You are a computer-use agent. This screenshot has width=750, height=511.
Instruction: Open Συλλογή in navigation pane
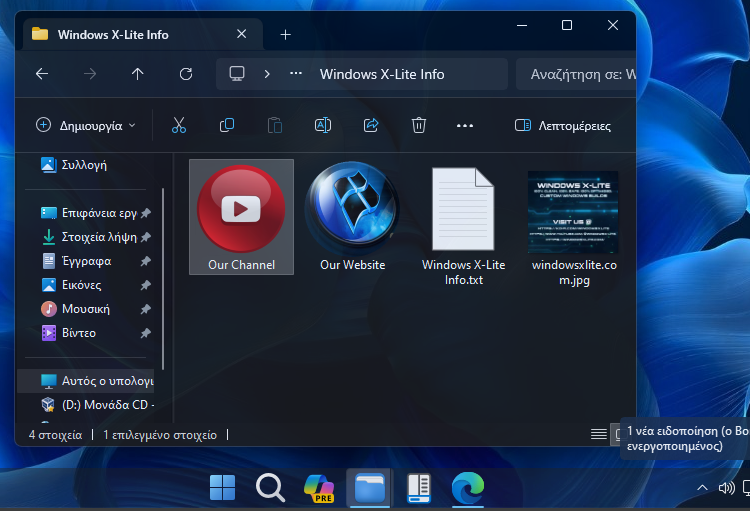74,165
